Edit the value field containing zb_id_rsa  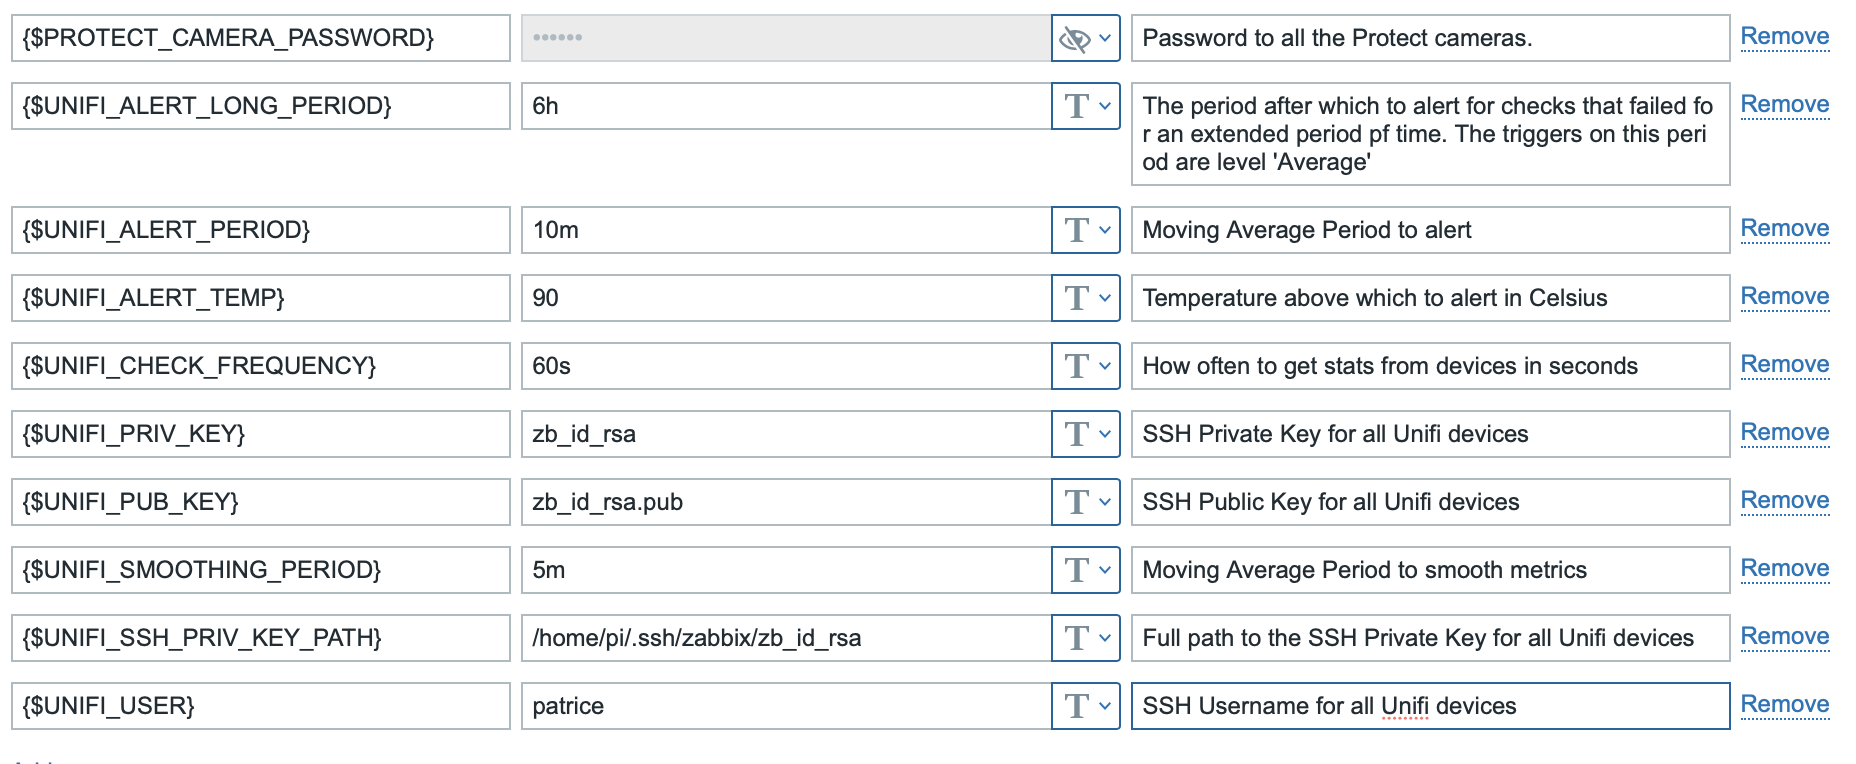(786, 434)
